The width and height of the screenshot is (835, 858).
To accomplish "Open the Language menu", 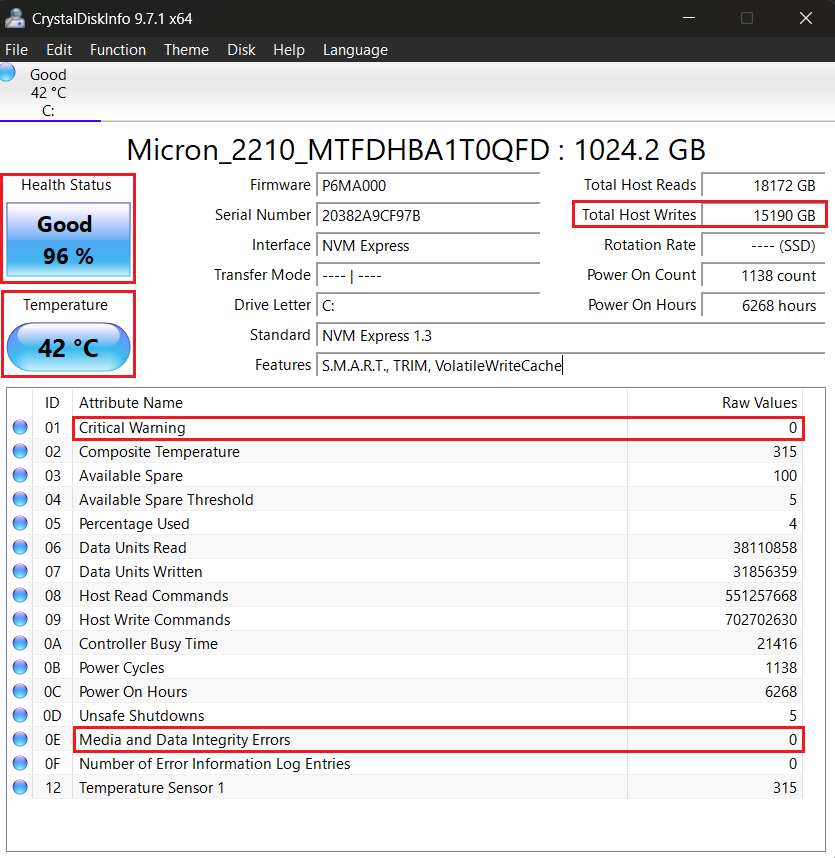I will 355,50.
